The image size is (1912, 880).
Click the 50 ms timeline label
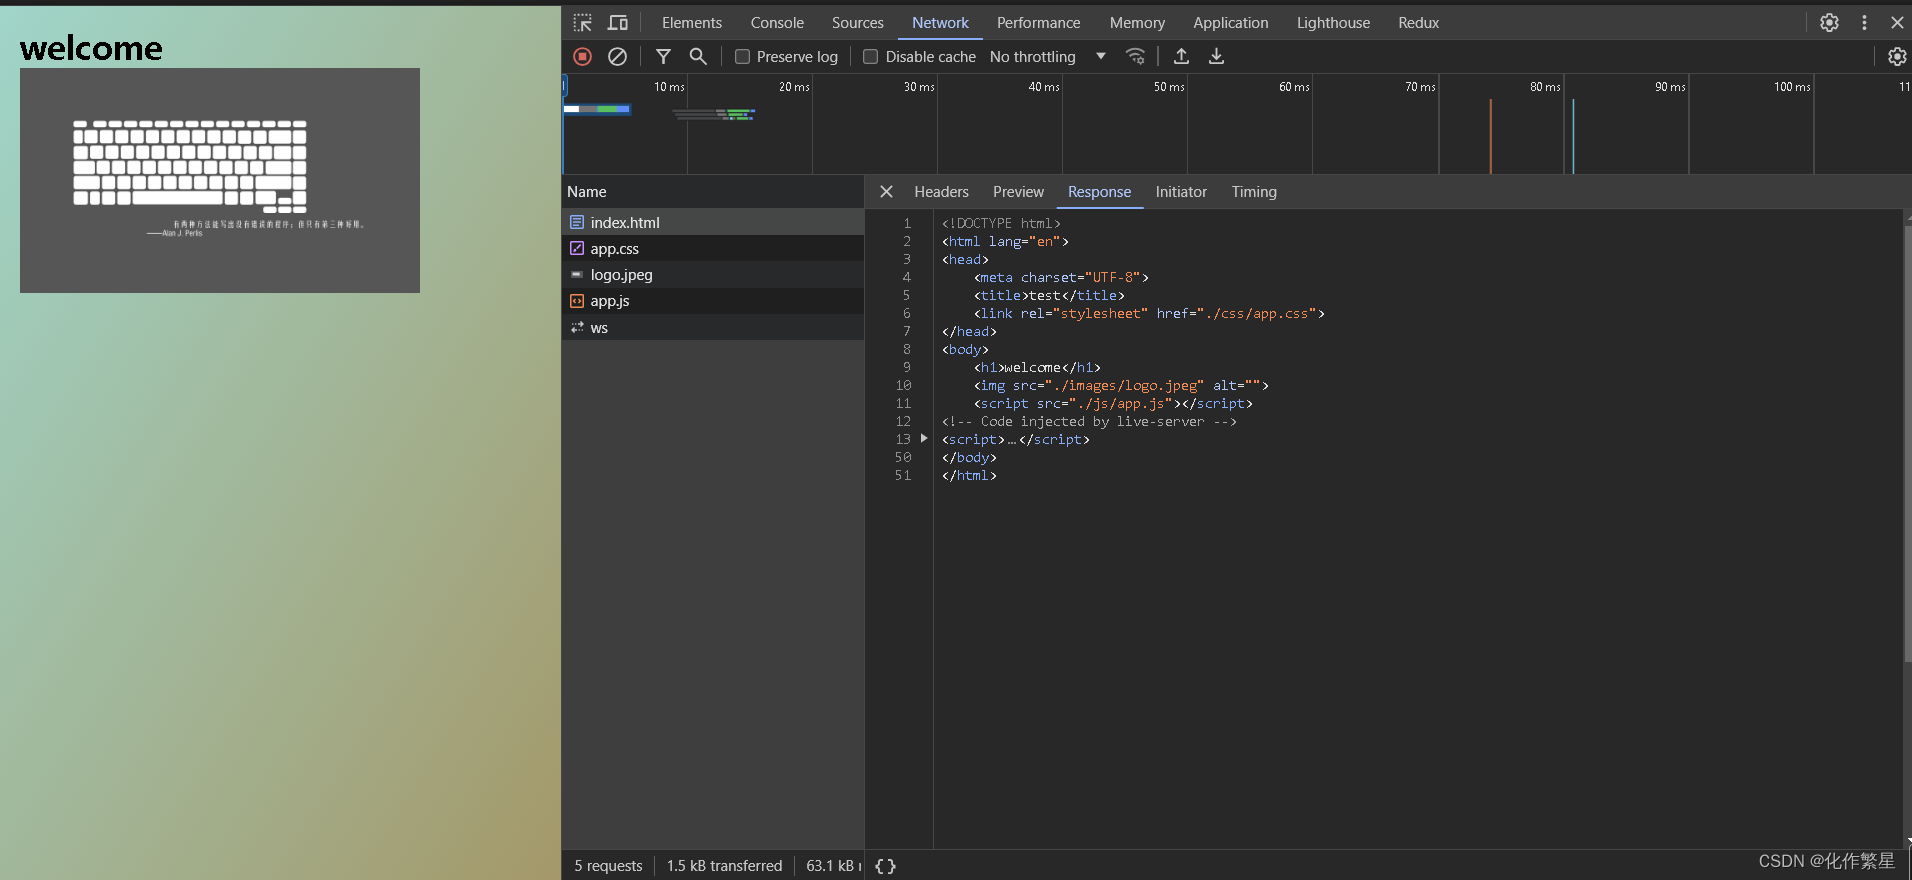pos(1168,87)
